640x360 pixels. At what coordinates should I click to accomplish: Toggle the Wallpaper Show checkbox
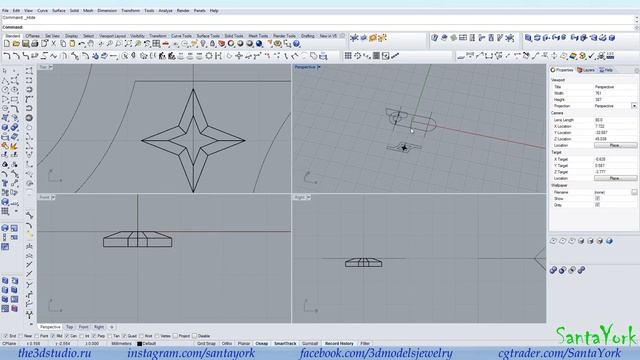[x=597, y=198]
